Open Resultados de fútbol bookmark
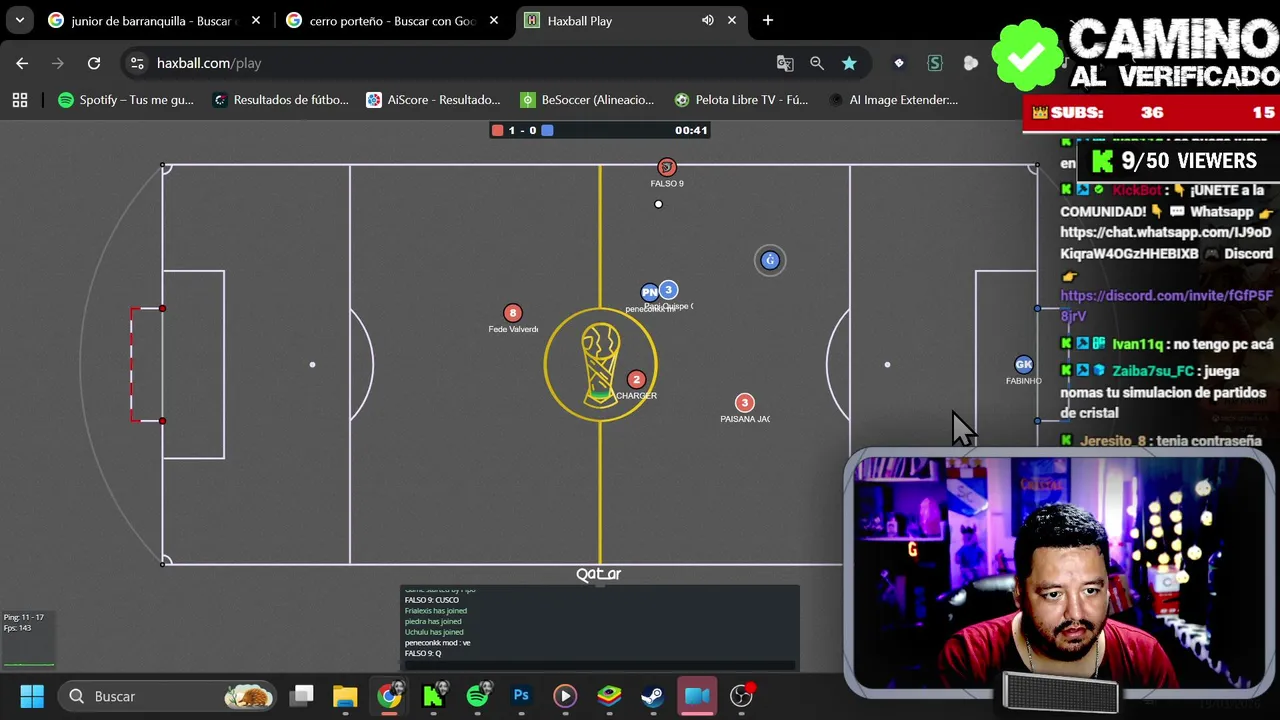 [x=281, y=100]
